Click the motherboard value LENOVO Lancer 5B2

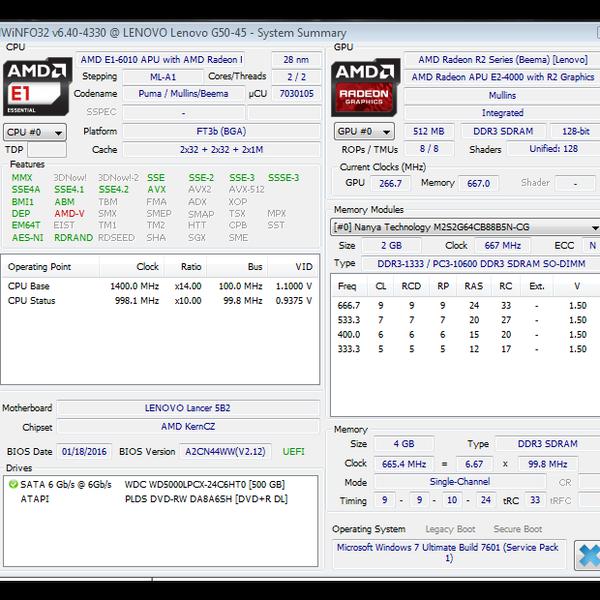point(188,408)
